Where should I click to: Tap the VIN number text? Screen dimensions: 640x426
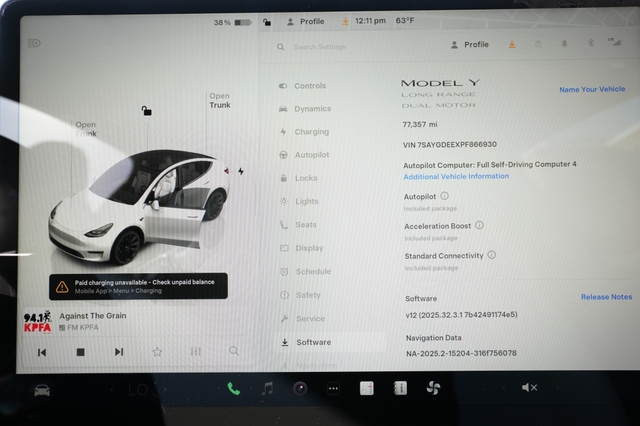[x=450, y=144]
